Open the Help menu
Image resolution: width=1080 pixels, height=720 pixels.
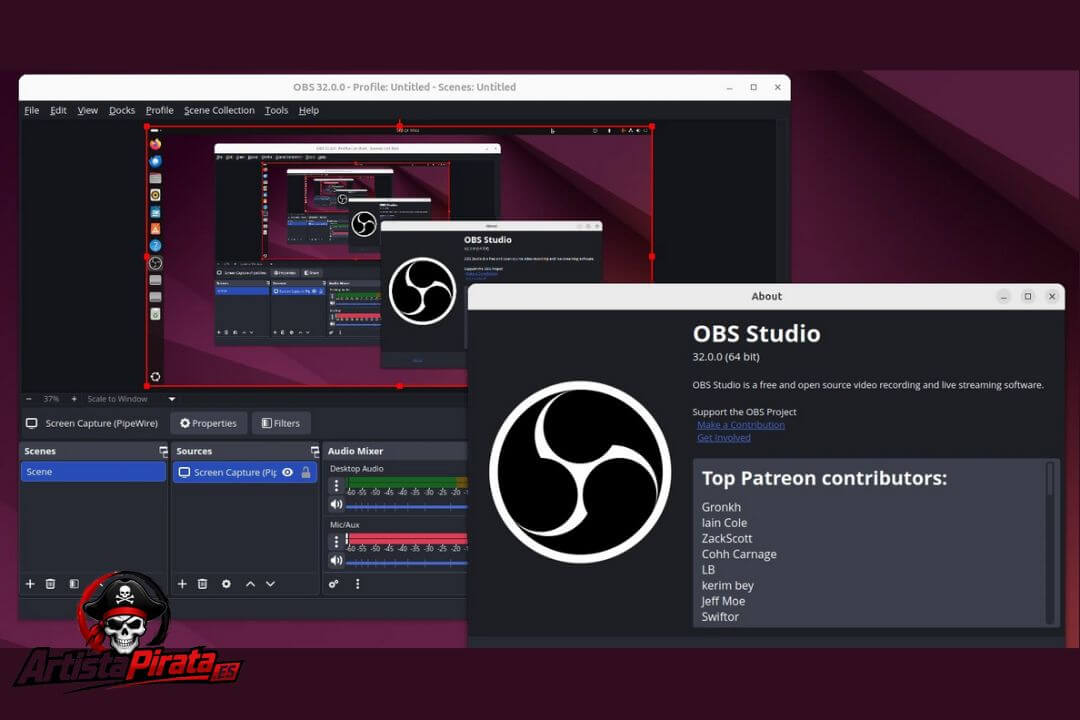pyautogui.click(x=309, y=110)
